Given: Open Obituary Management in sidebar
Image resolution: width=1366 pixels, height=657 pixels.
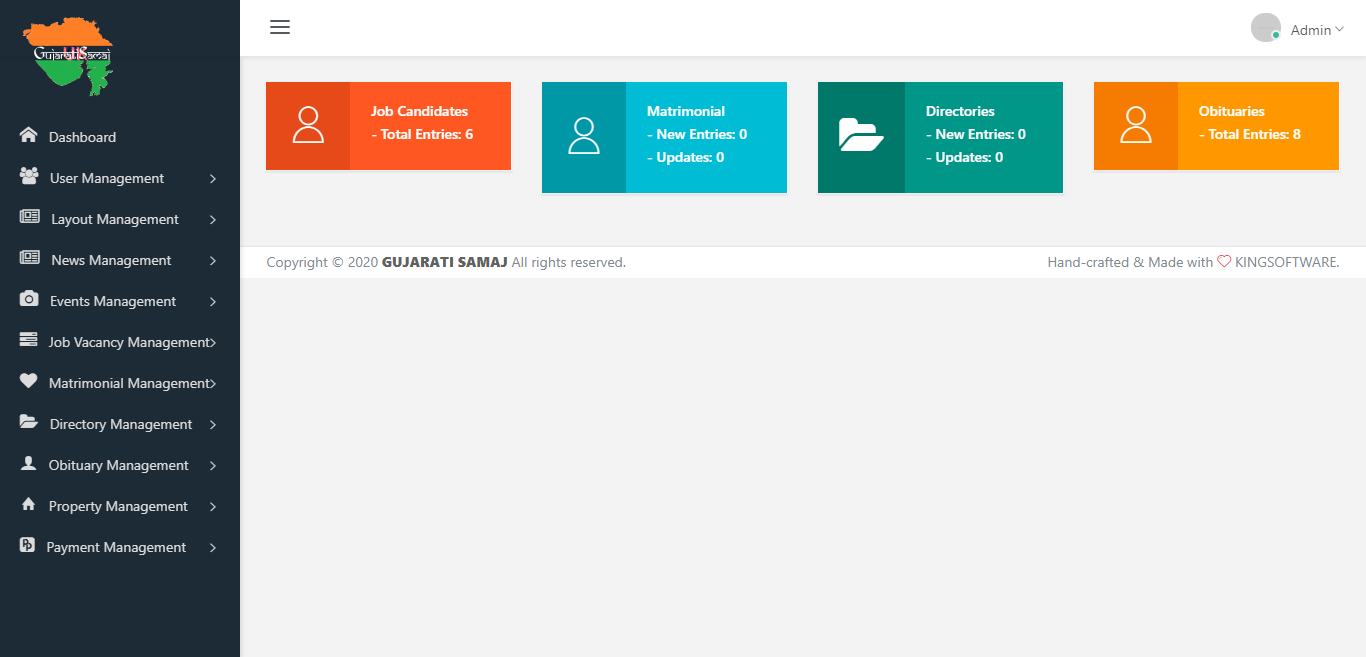Looking at the screenshot, I should tap(118, 465).
